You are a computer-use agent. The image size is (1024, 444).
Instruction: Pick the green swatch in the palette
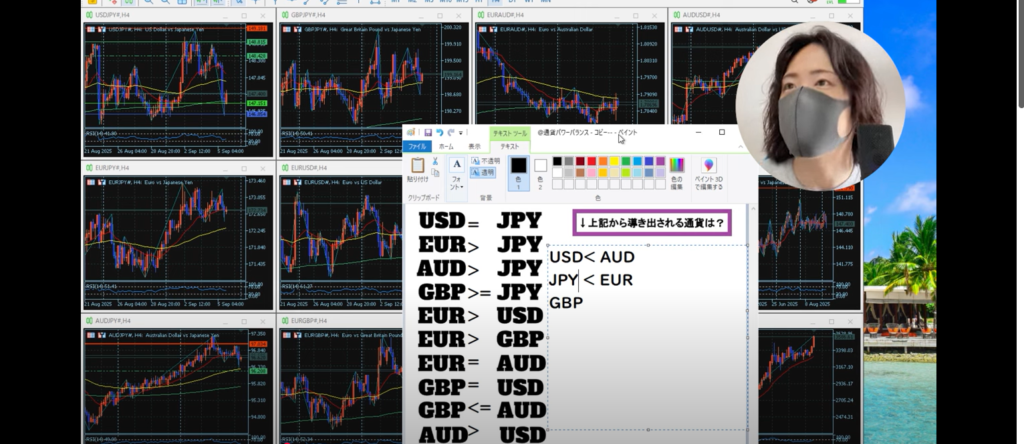pos(626,161)
